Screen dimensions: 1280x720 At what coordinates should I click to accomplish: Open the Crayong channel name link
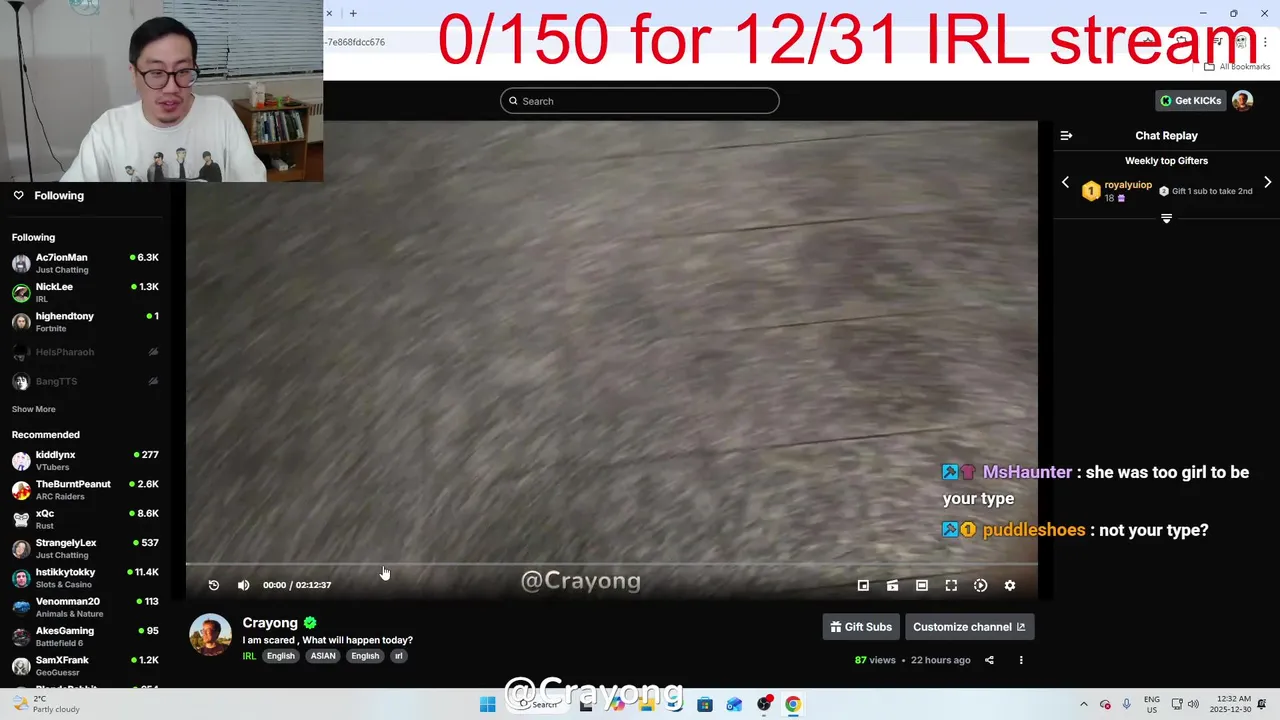pyautogui.click(x=270, y=623)
